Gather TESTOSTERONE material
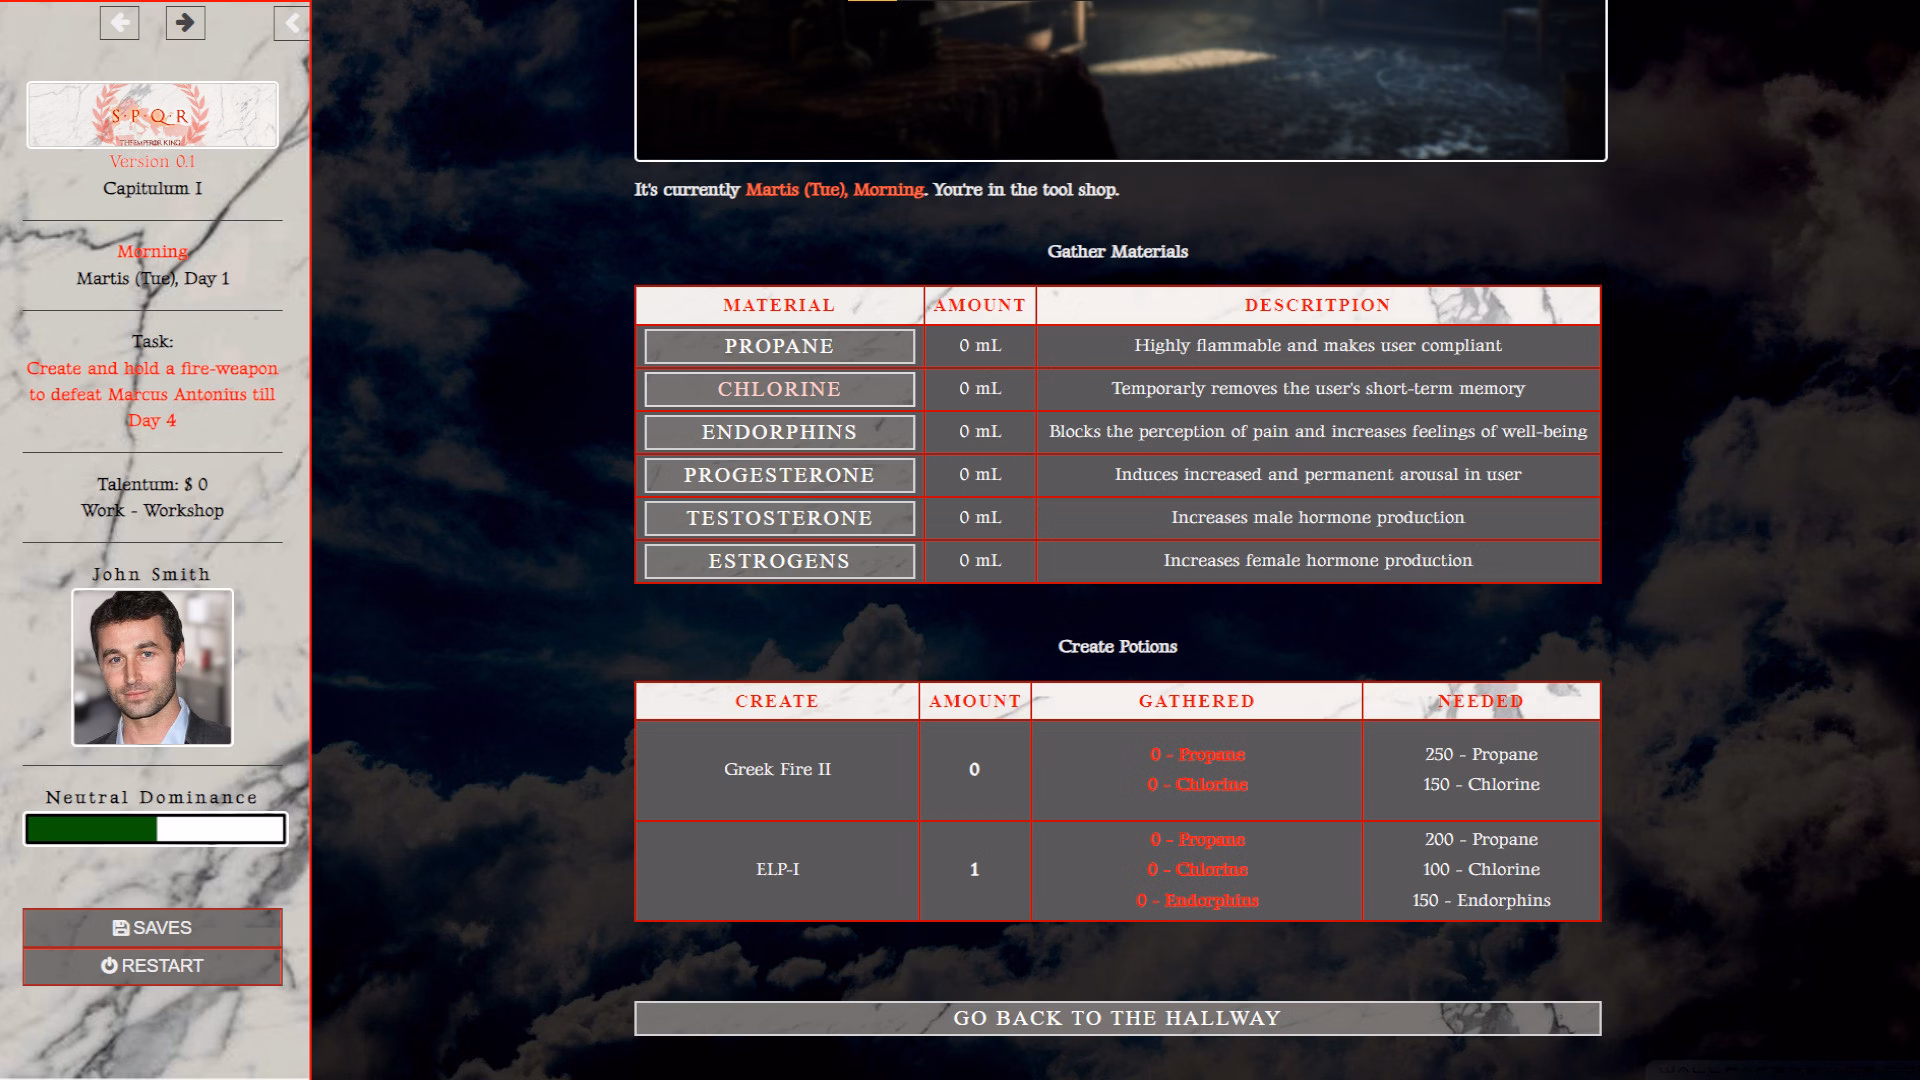1920x1080 pixels. [779, 518]
